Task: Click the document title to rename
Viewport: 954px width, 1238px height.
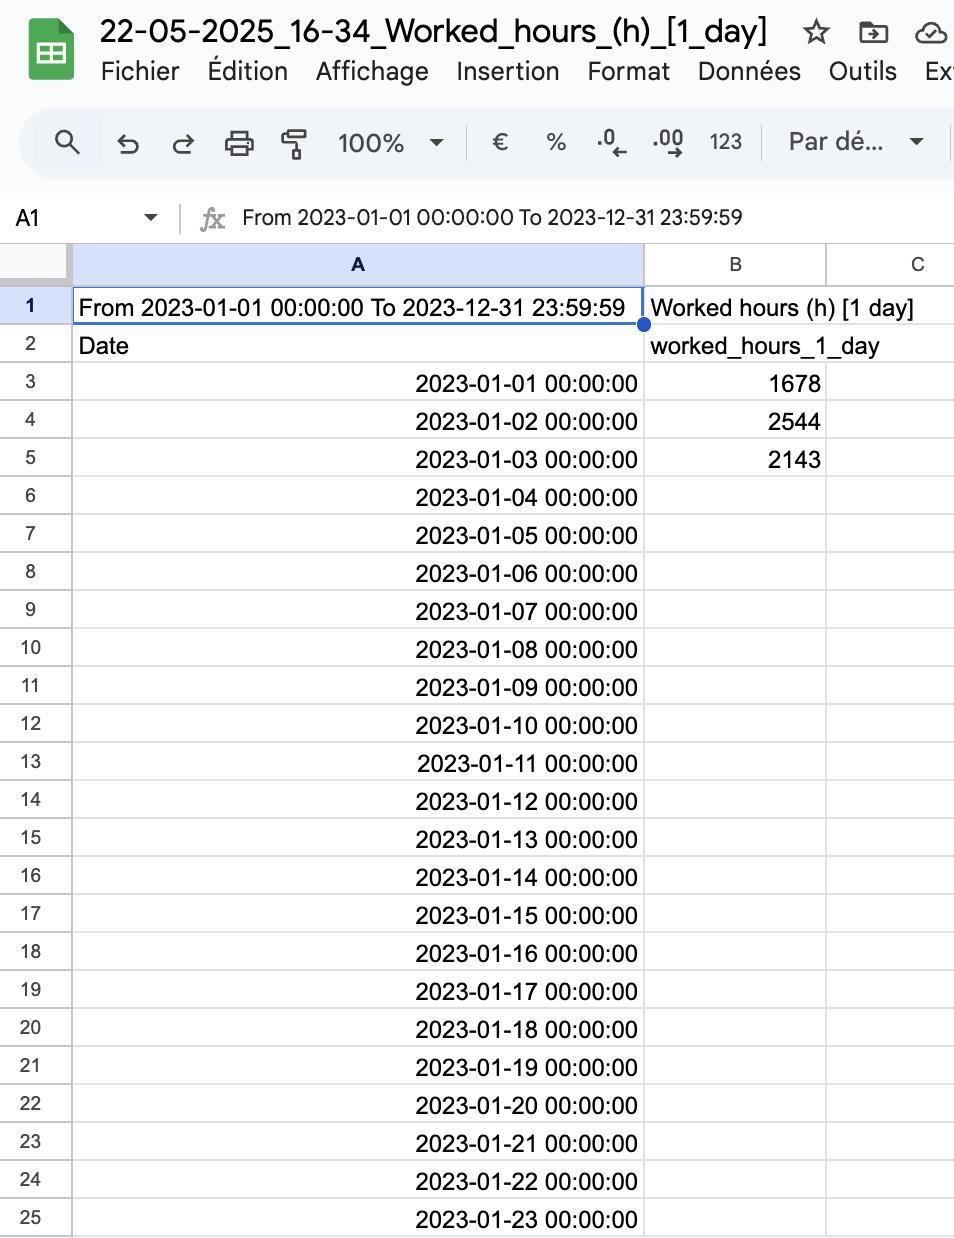Action: (433, 31)
